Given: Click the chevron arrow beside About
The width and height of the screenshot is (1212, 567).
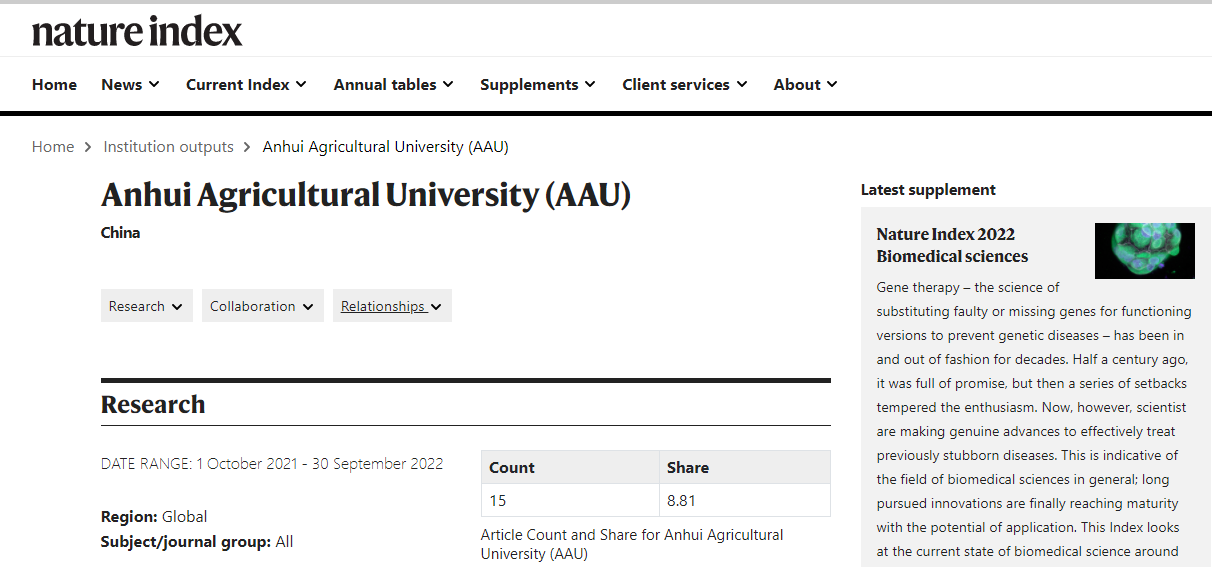Looking at the screenshot, I should tap(832, 85).
